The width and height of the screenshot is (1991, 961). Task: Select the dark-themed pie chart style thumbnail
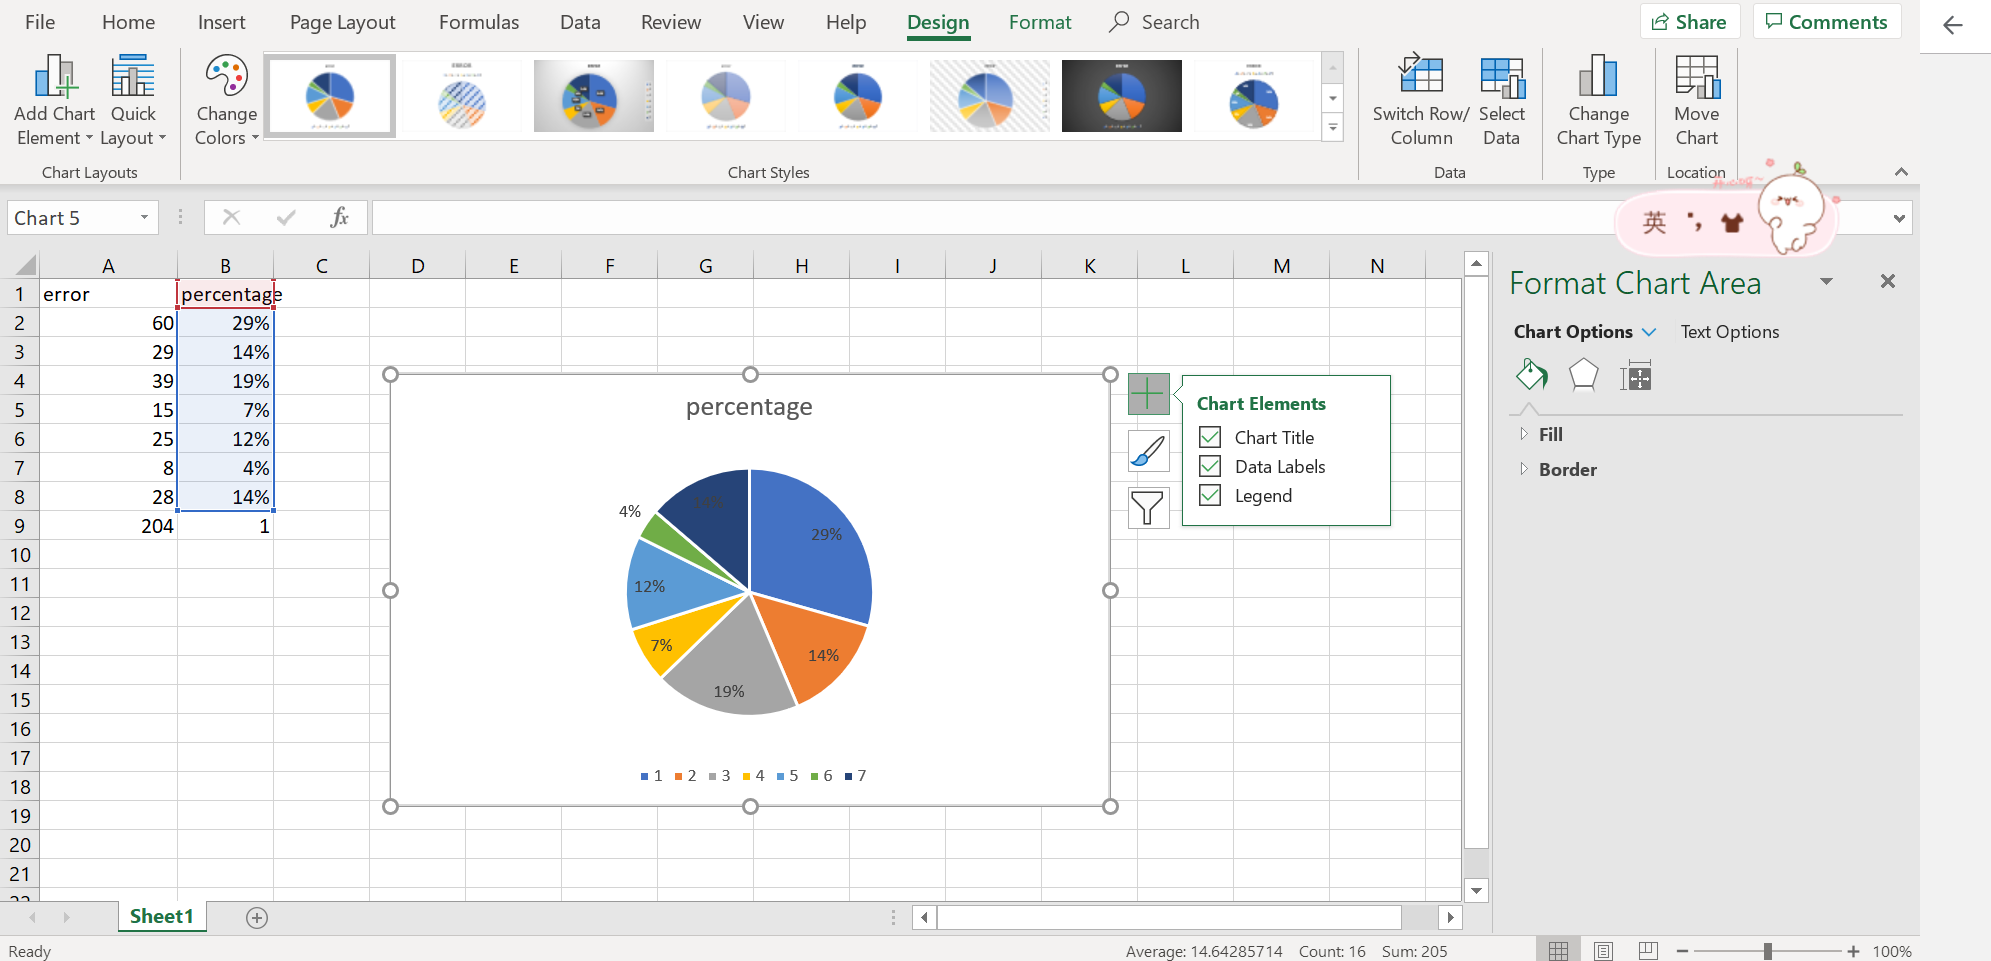point(1121,95)
